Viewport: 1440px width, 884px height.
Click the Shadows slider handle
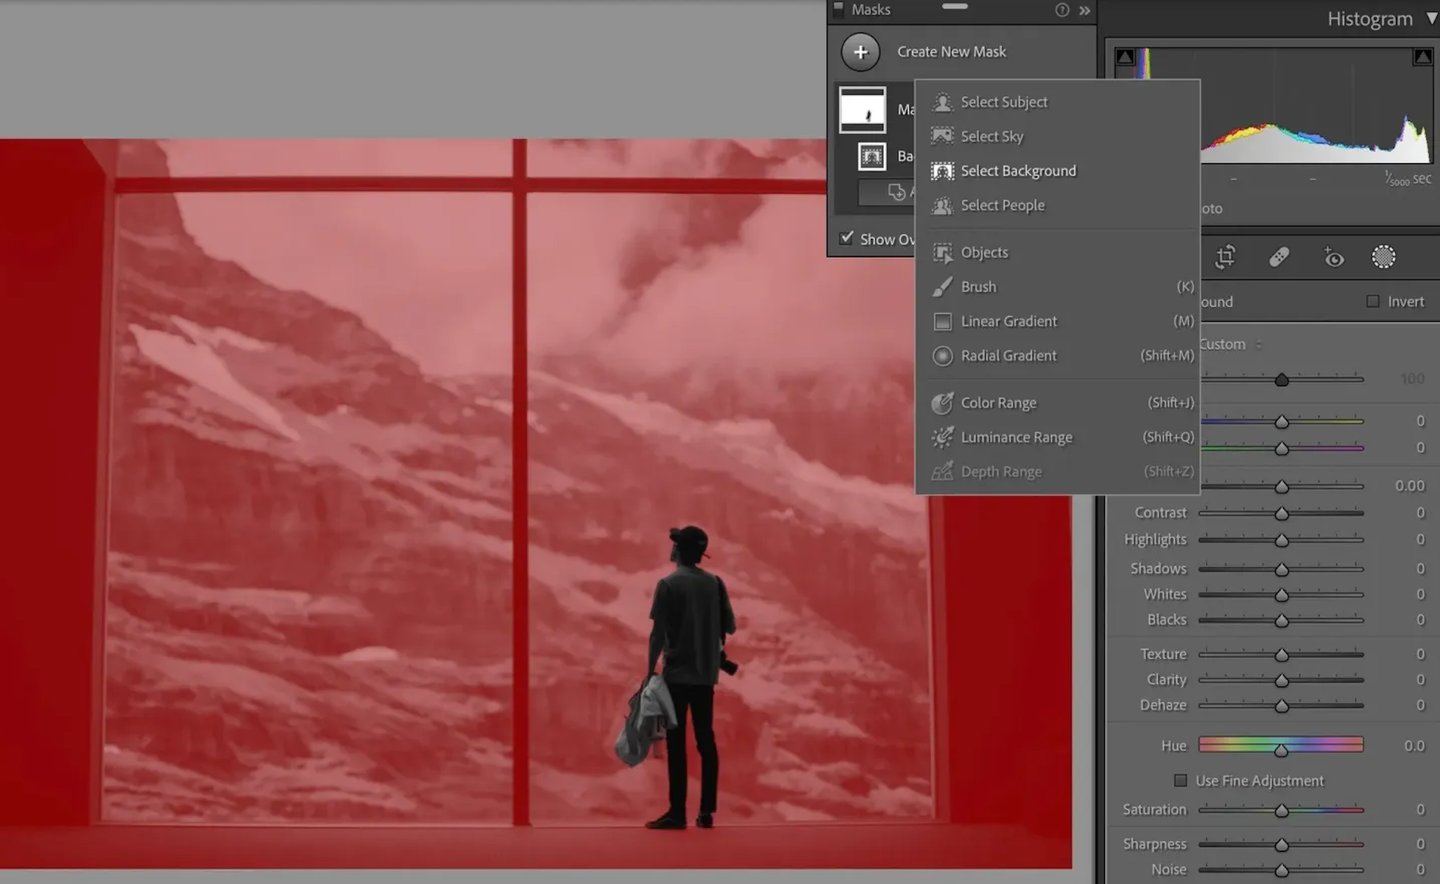1281,570
